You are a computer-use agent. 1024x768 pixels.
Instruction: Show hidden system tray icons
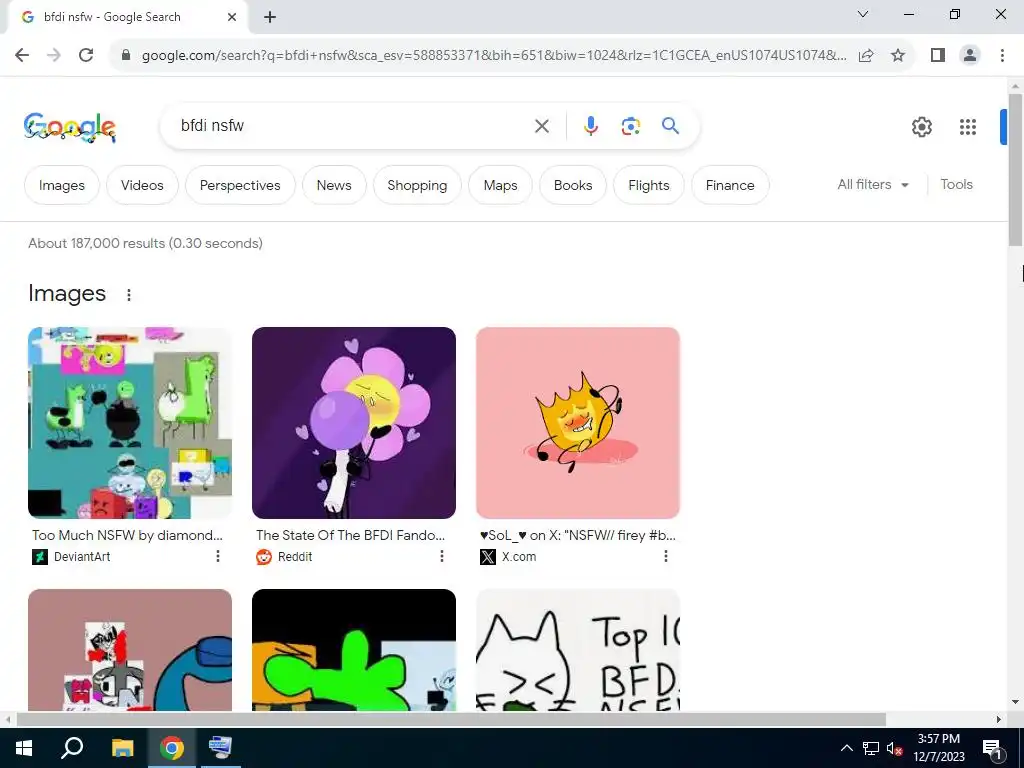[846, 748]
